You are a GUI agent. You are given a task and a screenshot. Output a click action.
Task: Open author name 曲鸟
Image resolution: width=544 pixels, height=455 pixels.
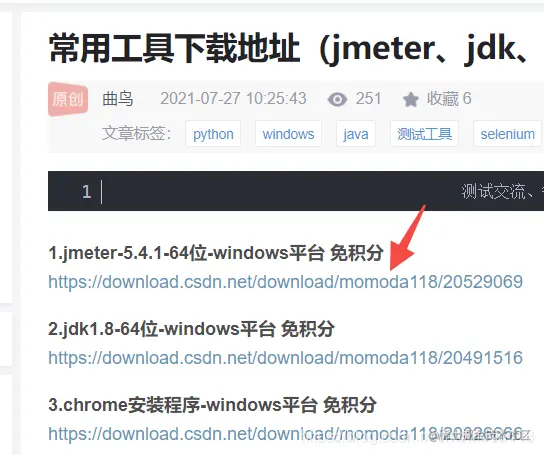[118, 99]
